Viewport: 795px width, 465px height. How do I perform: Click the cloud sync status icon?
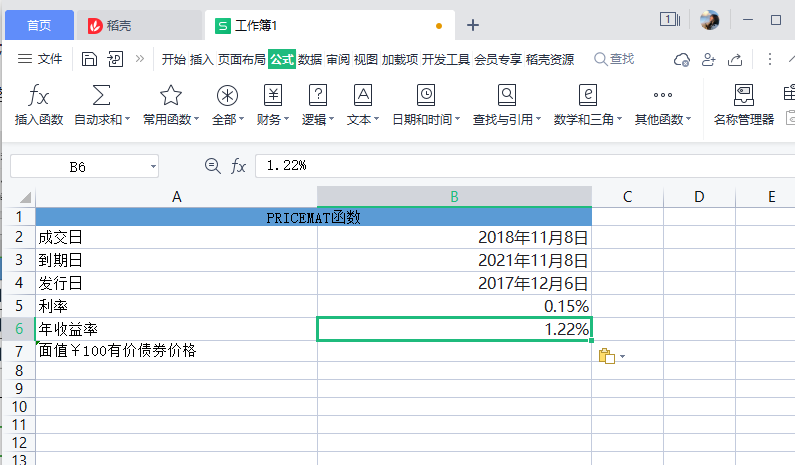pos(681,60)
